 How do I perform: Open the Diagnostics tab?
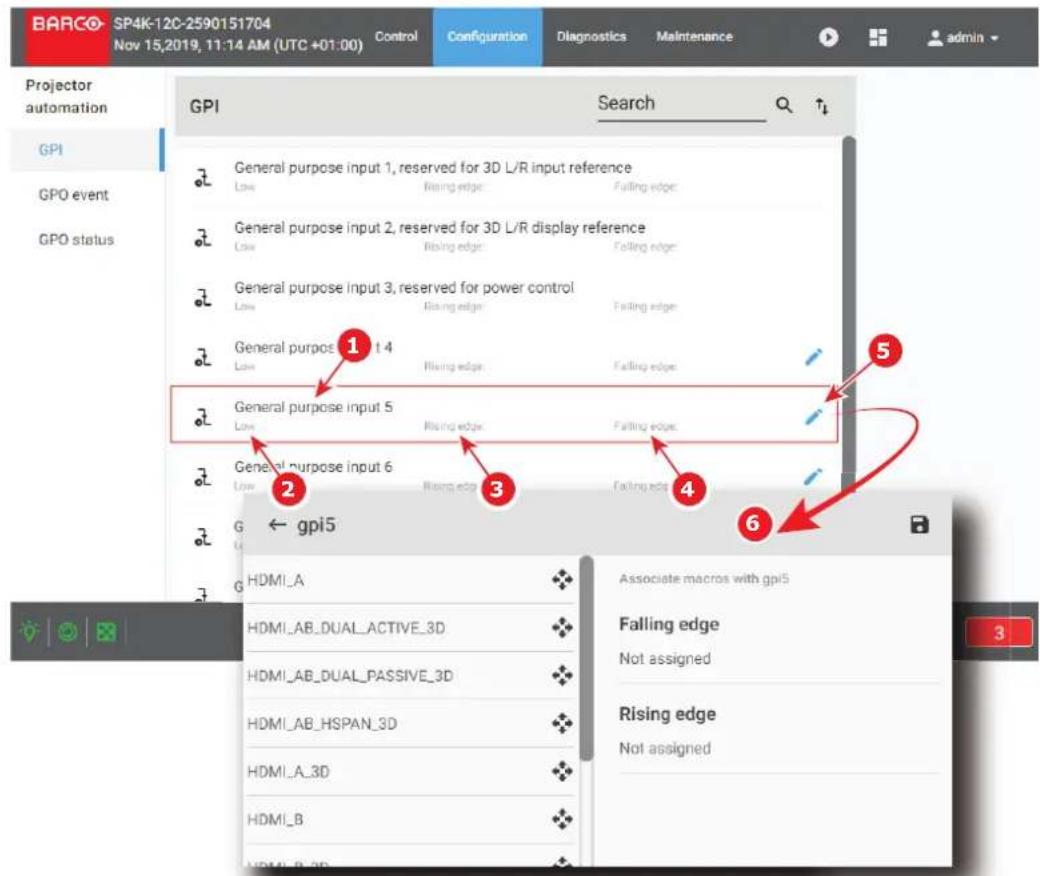pos(591,36)
